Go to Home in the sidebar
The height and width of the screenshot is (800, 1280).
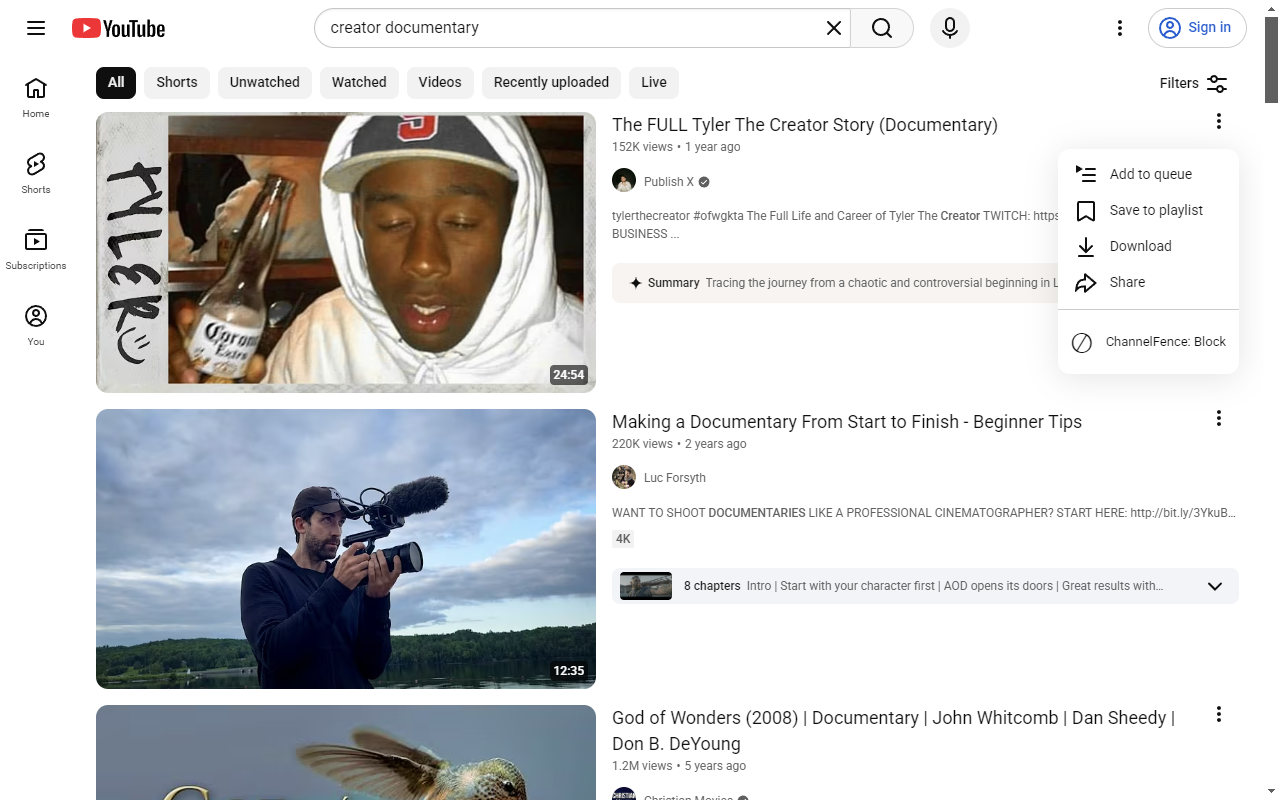coord(36,98)
